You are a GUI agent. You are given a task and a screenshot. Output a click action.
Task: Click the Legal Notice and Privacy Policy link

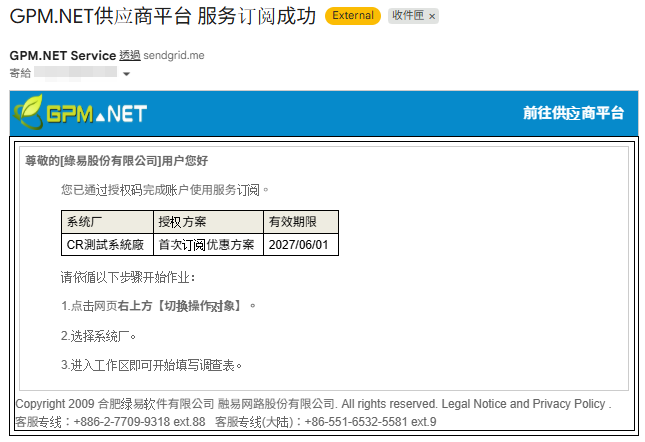coord(523,404)
